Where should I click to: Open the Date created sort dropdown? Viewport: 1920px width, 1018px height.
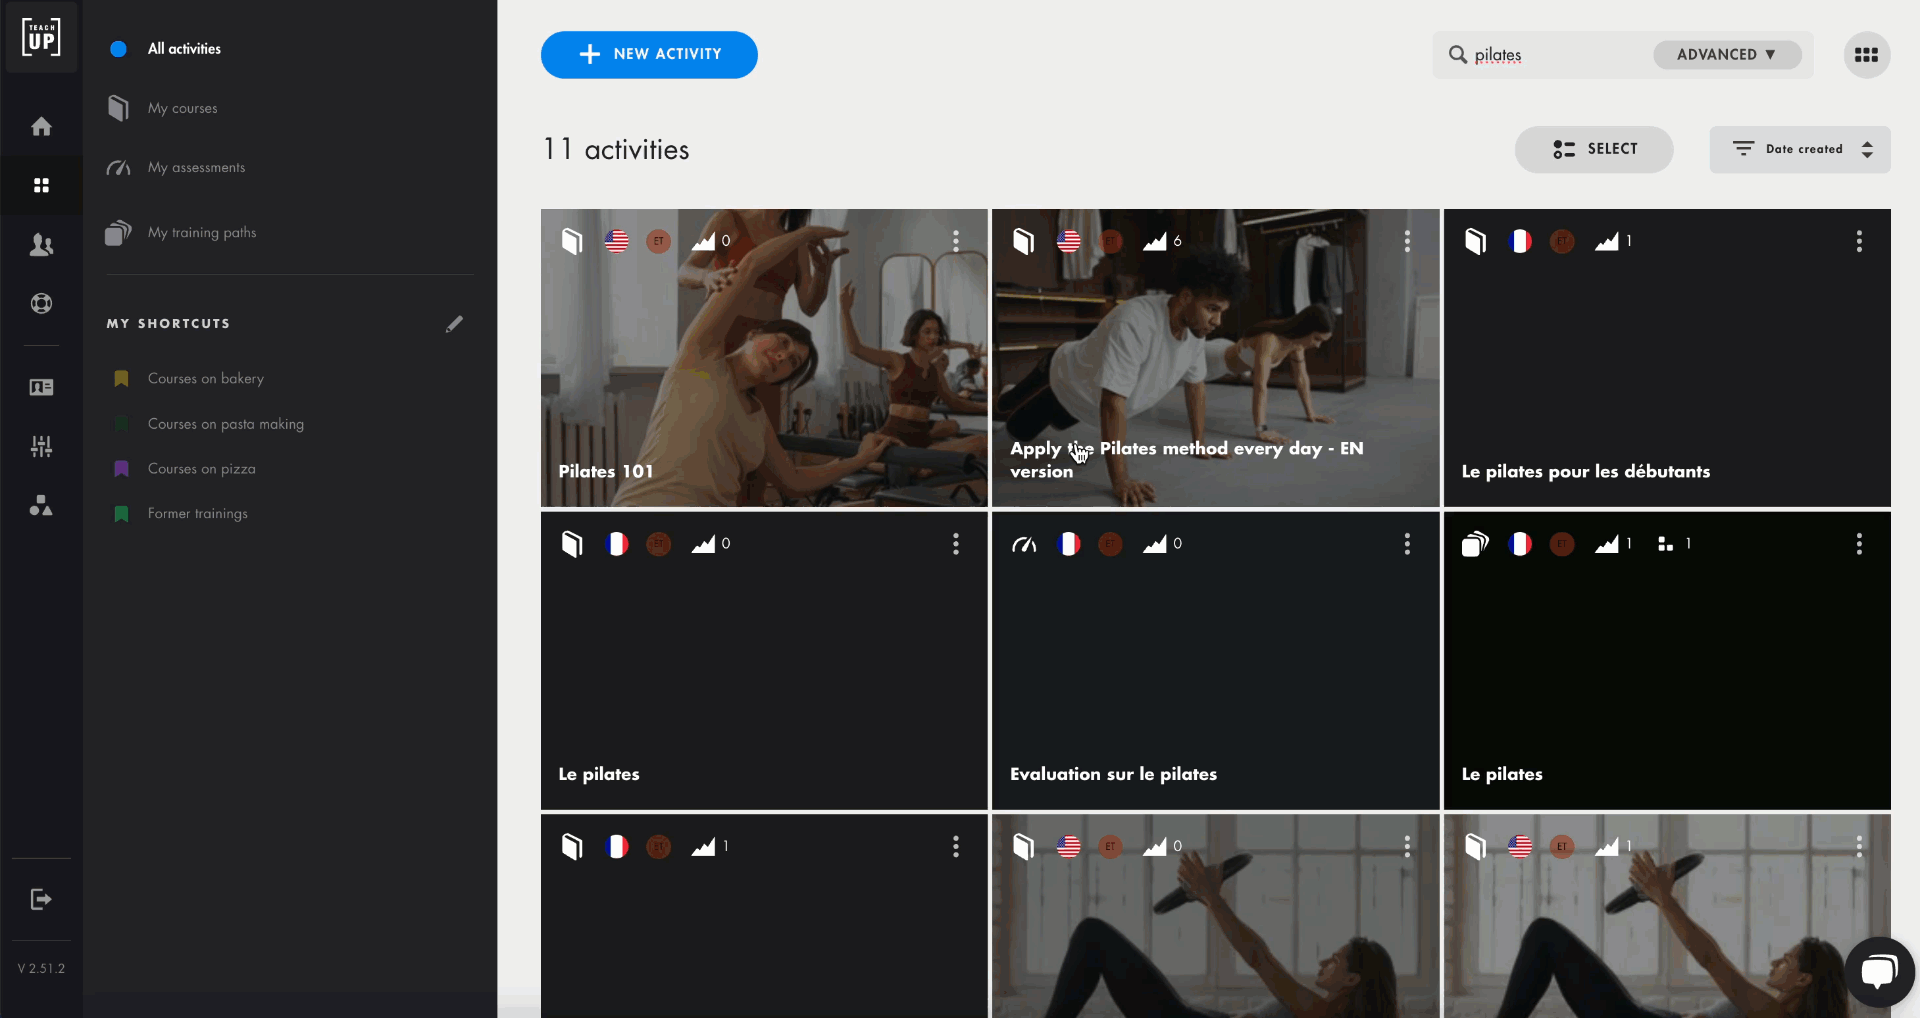1800,149
